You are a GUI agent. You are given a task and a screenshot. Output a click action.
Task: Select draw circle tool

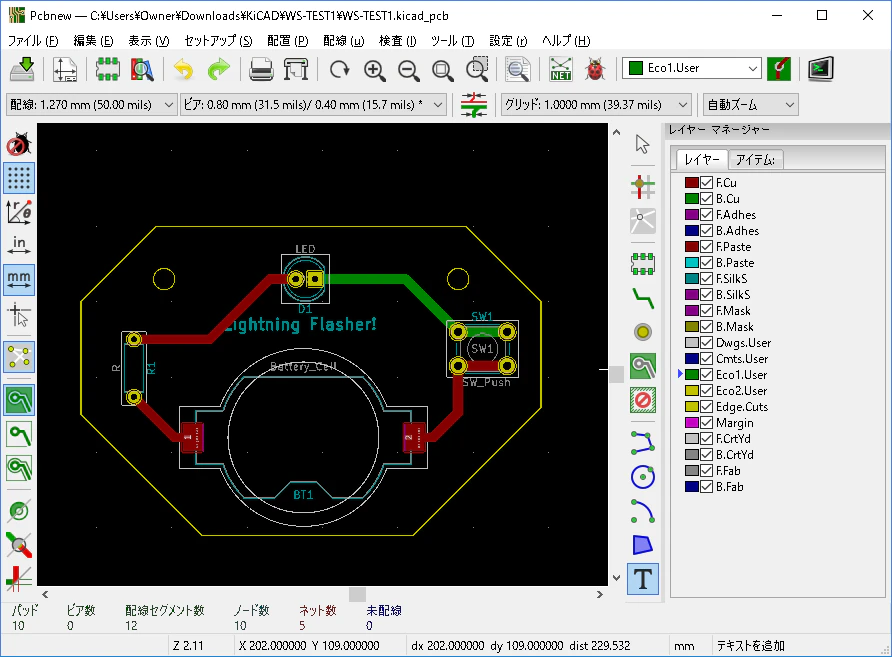click(x=642, y=477)
